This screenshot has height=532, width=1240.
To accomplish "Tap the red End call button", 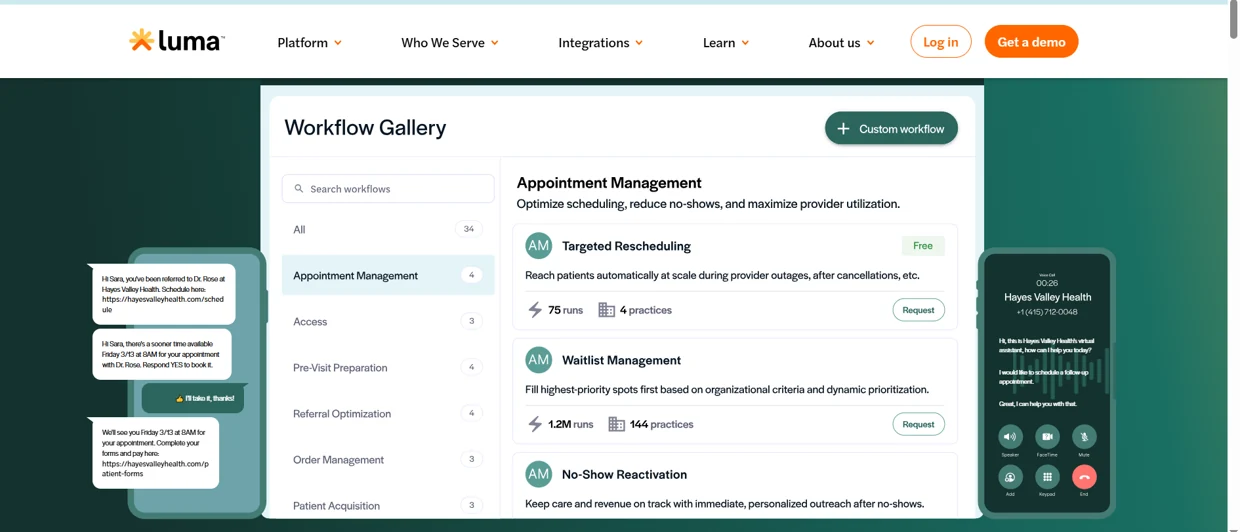I will click(x=1084, y=477).
